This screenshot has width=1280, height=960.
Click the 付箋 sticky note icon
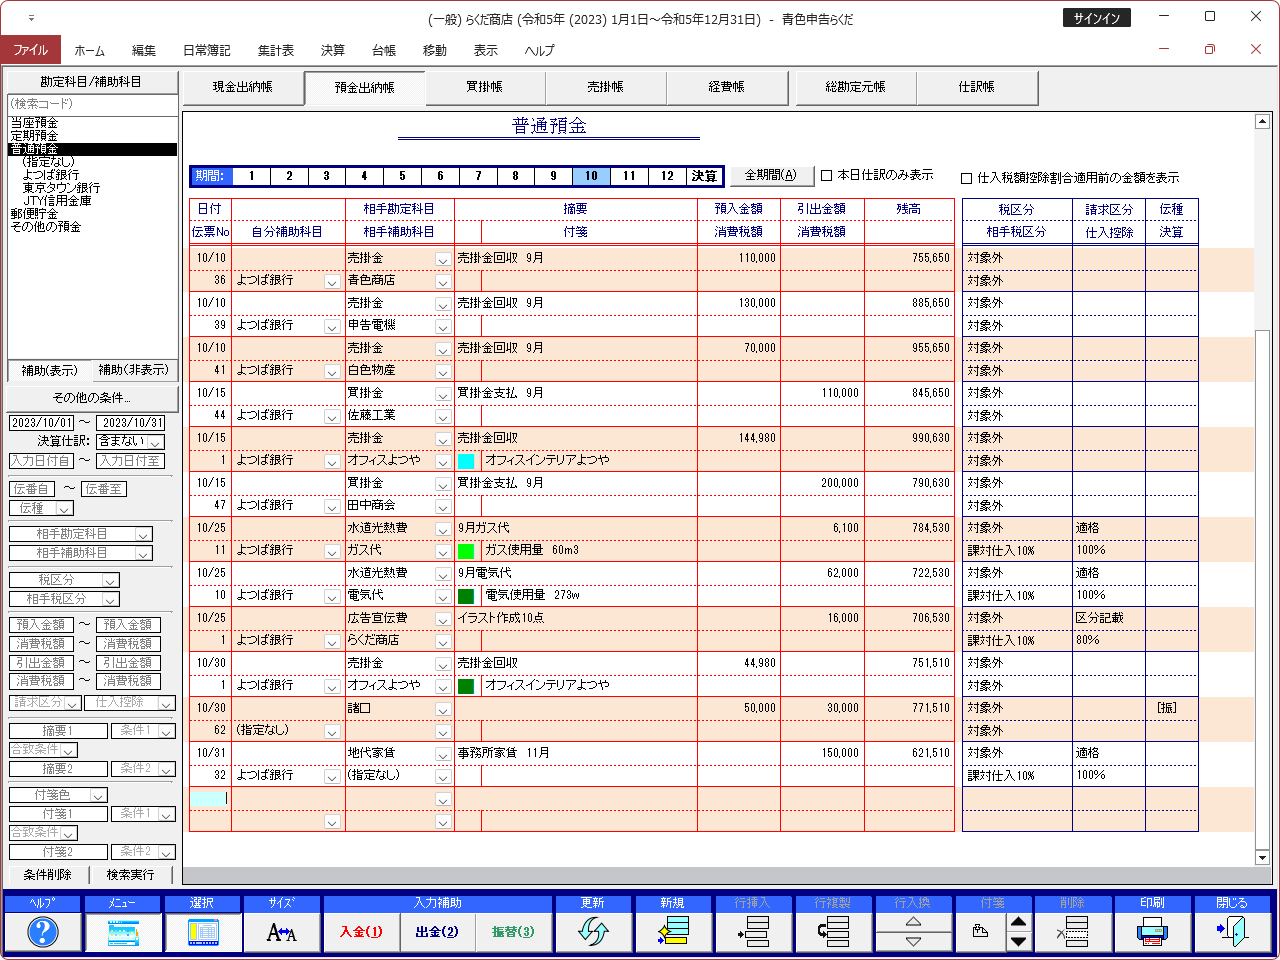click(x=981, y=932)
